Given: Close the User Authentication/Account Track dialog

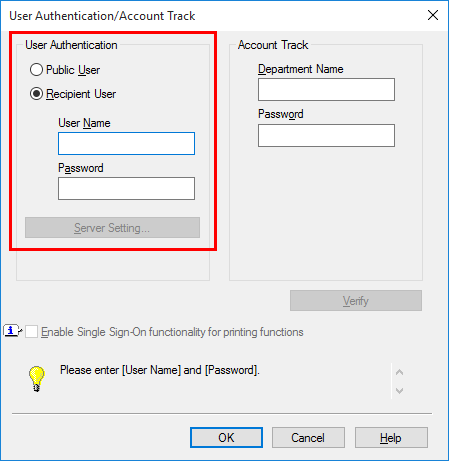Looking at the screenshot, I should 433,15.
